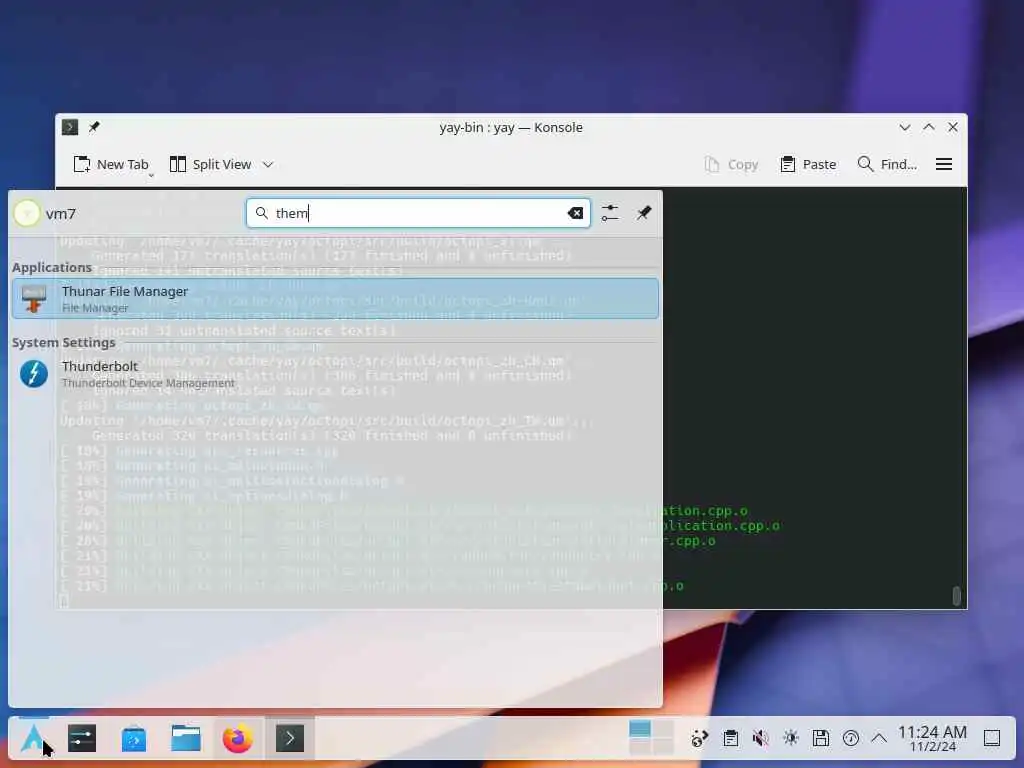Focus the launcher search field
Viewport: 1024px width, 768px height.
coord(418,213)
